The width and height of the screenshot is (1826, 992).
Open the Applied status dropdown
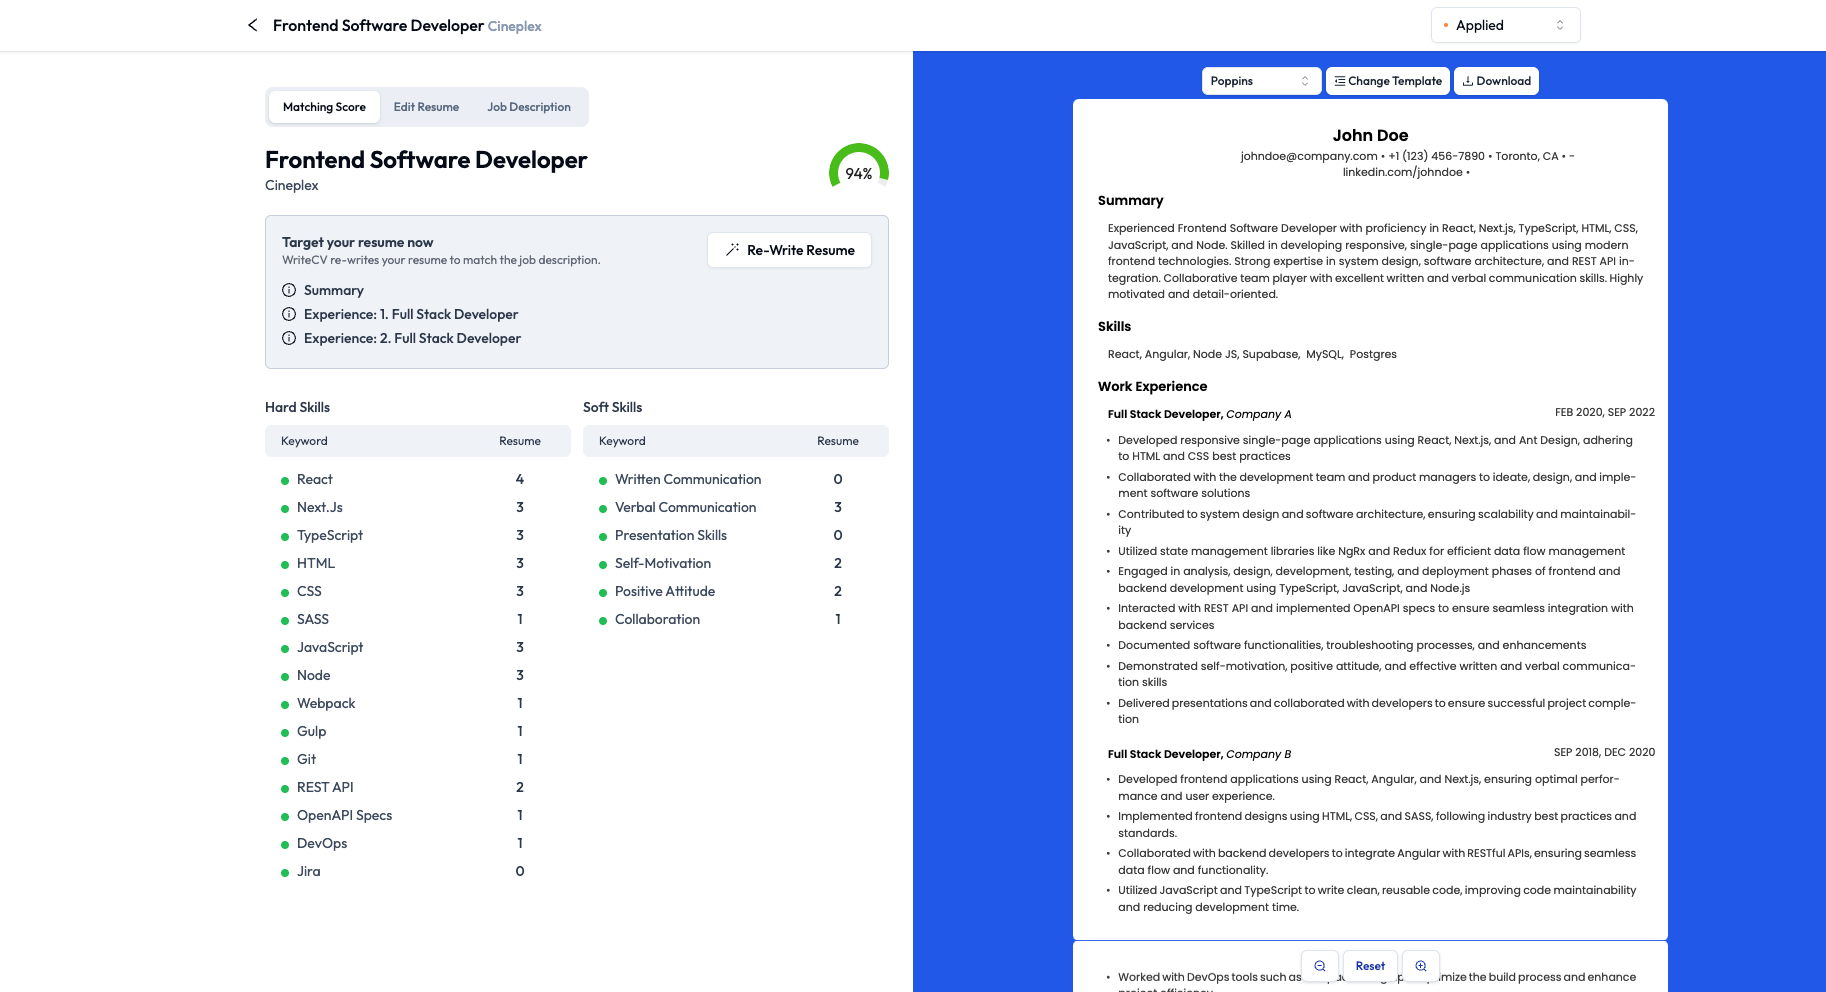click(x=1504, y=25)
